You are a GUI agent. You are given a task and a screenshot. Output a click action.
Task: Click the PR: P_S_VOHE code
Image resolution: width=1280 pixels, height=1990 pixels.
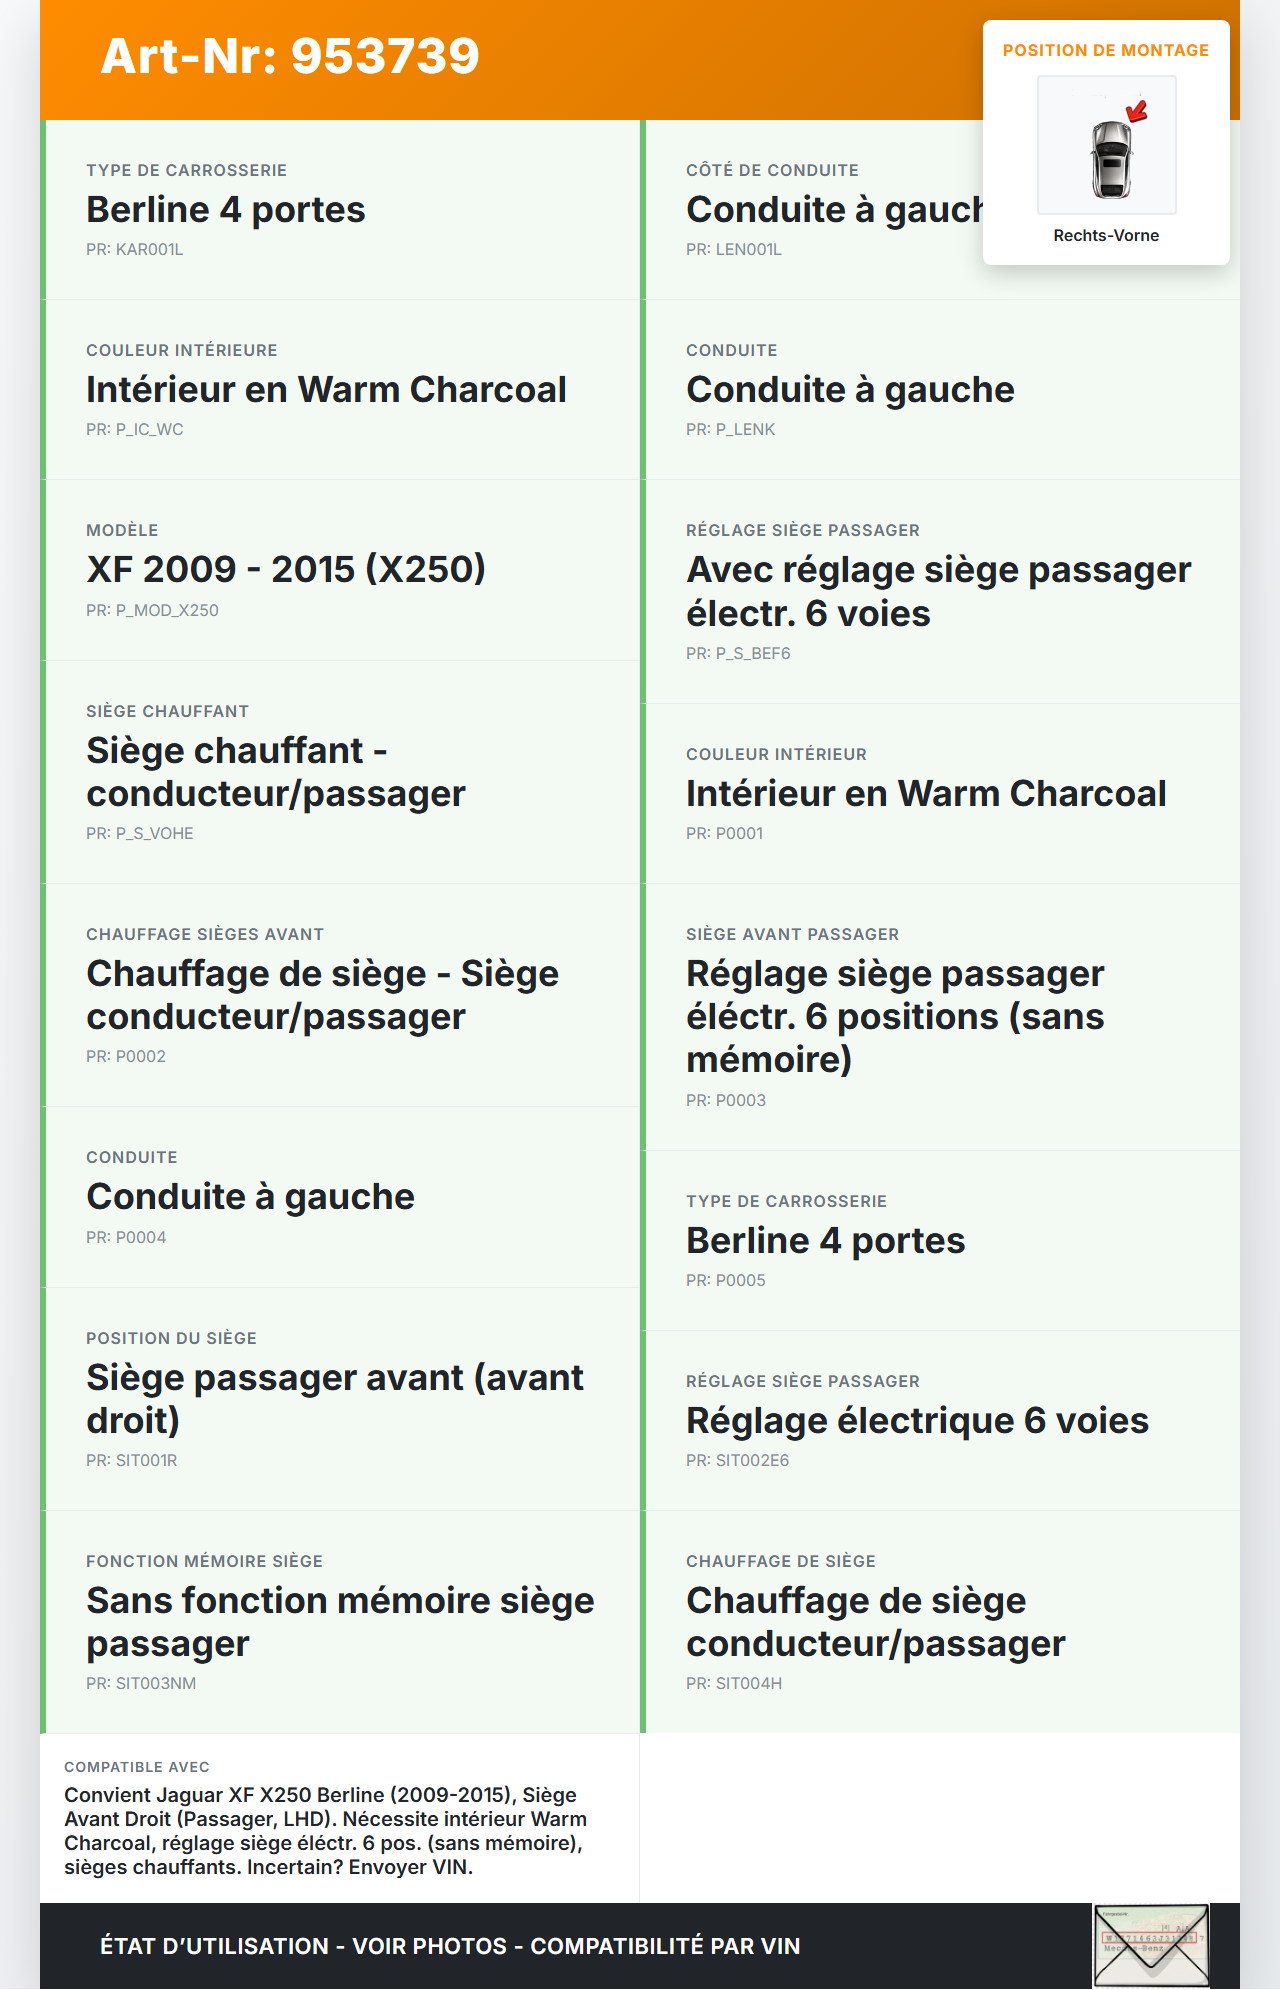(x=140, y=834)
